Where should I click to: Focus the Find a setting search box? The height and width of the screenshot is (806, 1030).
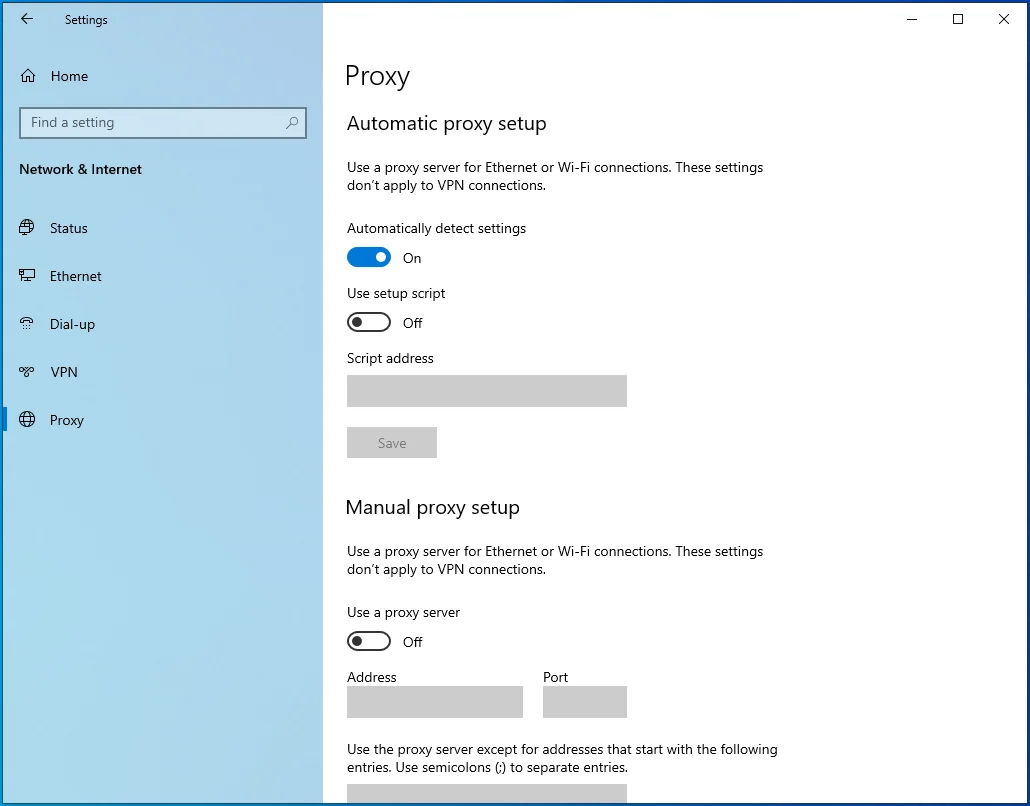(163, 123)
